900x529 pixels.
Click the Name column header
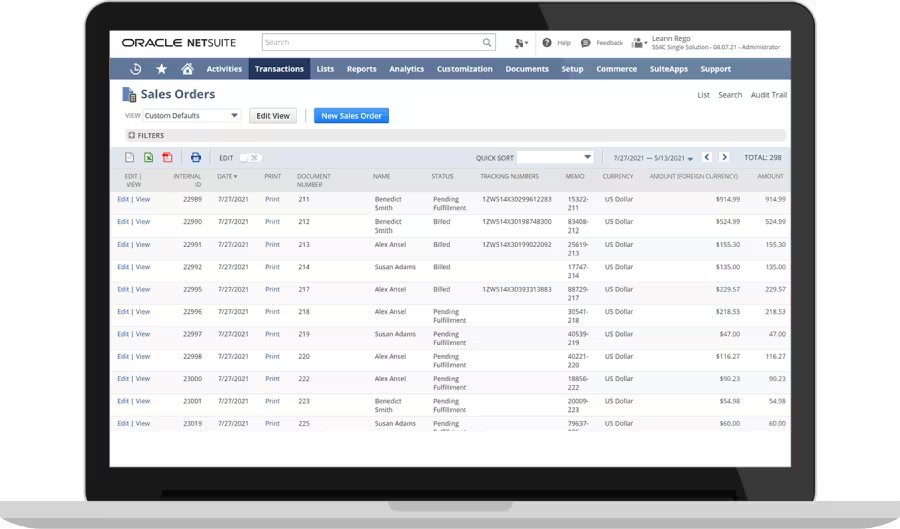click(381, 177)
